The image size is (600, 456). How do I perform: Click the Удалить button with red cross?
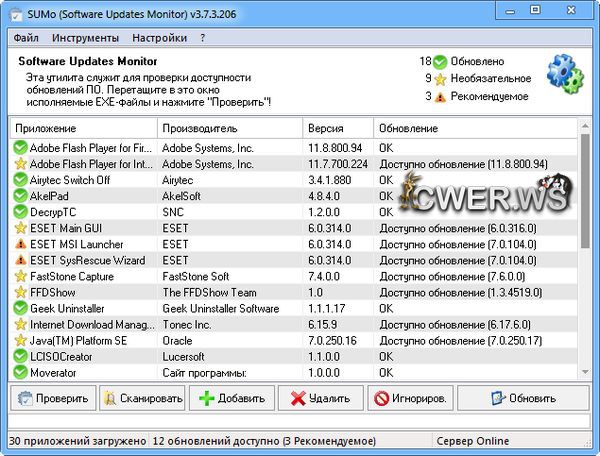(x=320, y=398)
